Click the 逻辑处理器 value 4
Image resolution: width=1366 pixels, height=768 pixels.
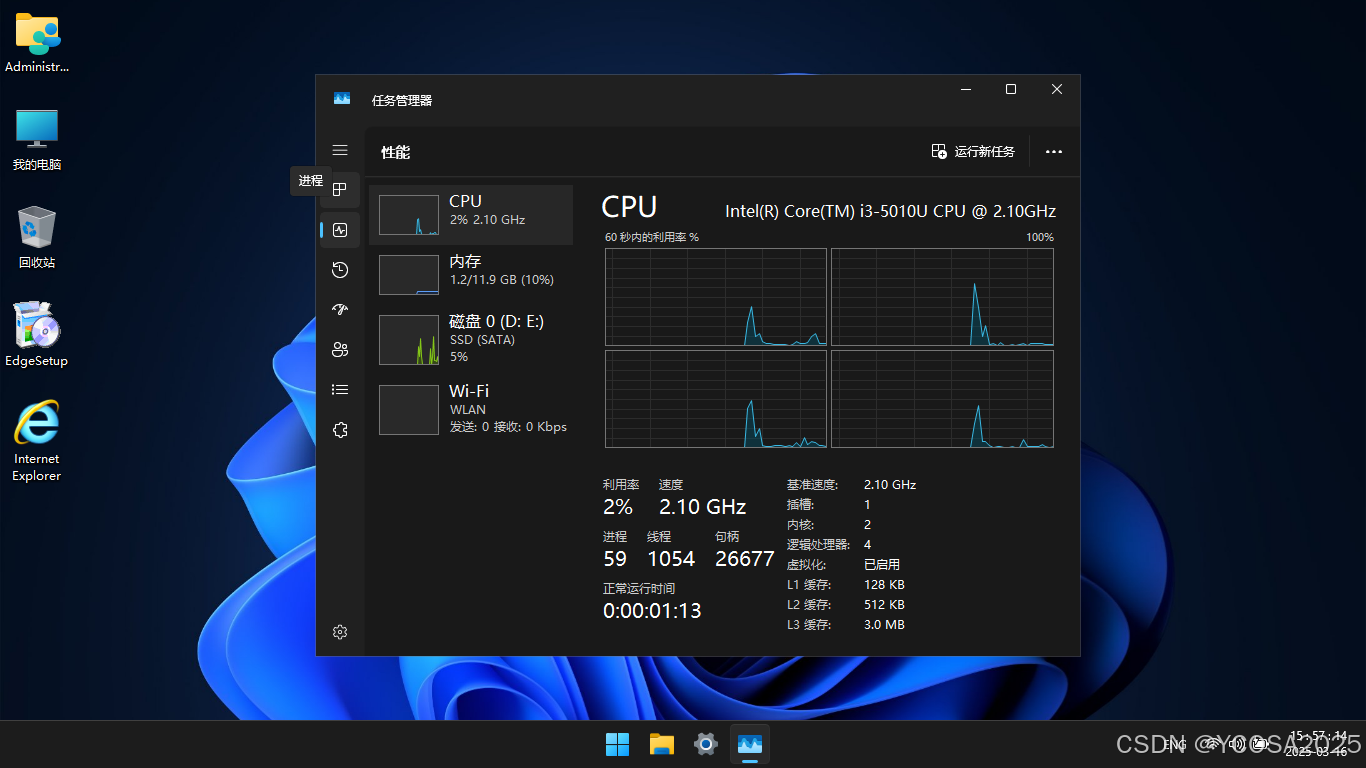coord(867,544)
